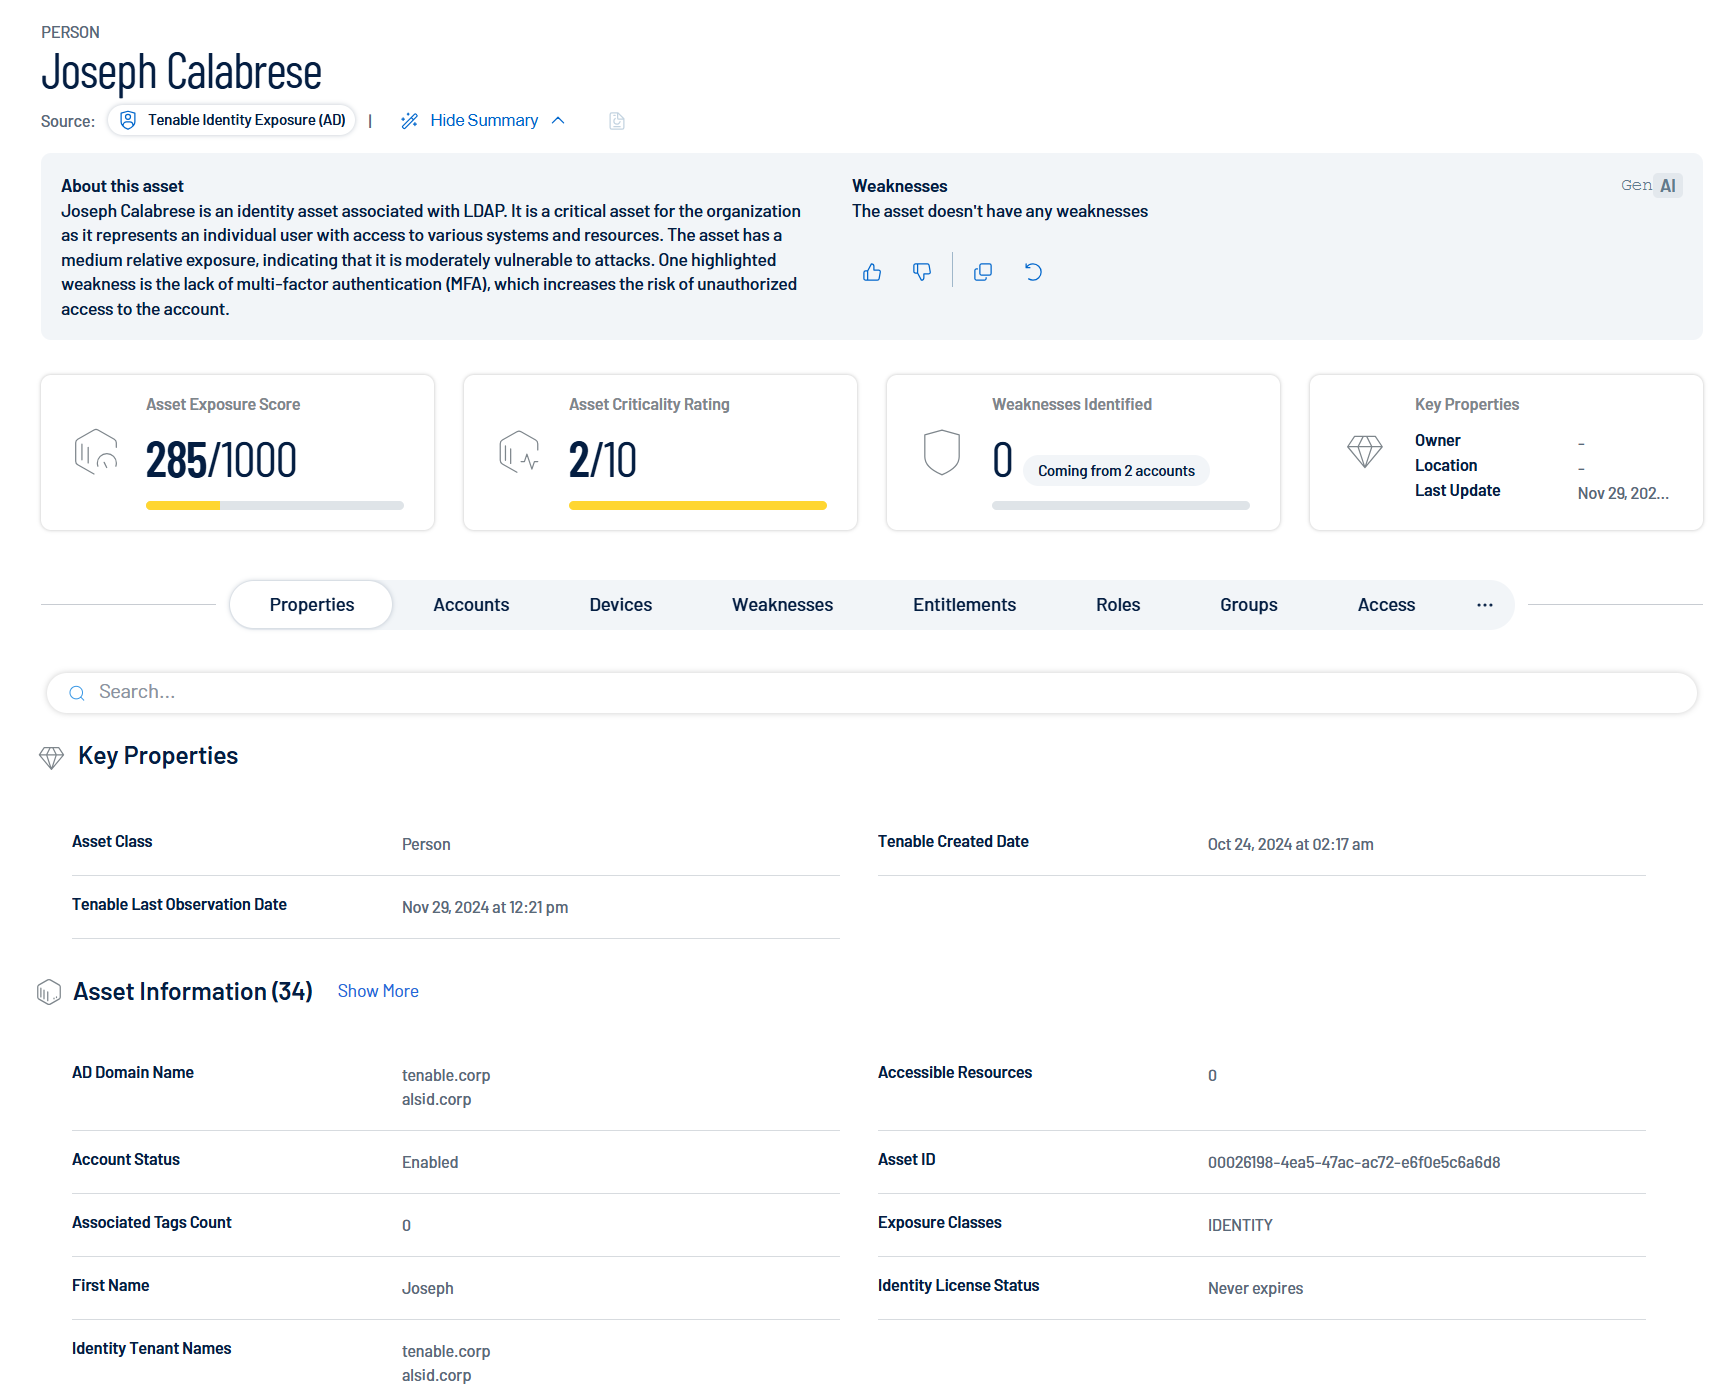The image size is (1723, 1393).
Task: Focus the Search properties input field
Action: (x=872, y=693)
